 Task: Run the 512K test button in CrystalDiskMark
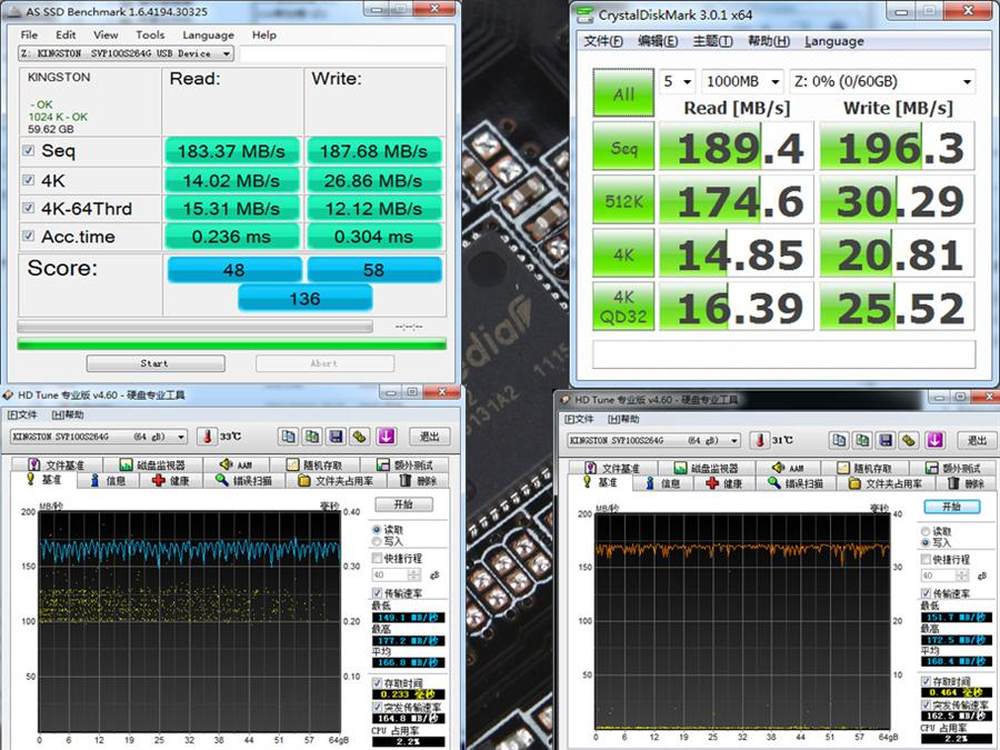pyautogui.click(x=623, y=201)
